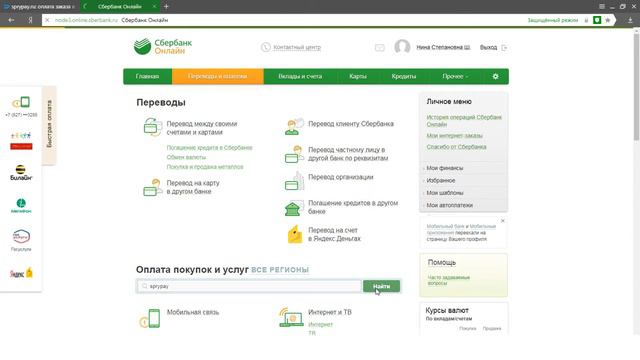Screen dimensions: 640x360
Task: Click the bookmark star icon
Action: [607, 20]
